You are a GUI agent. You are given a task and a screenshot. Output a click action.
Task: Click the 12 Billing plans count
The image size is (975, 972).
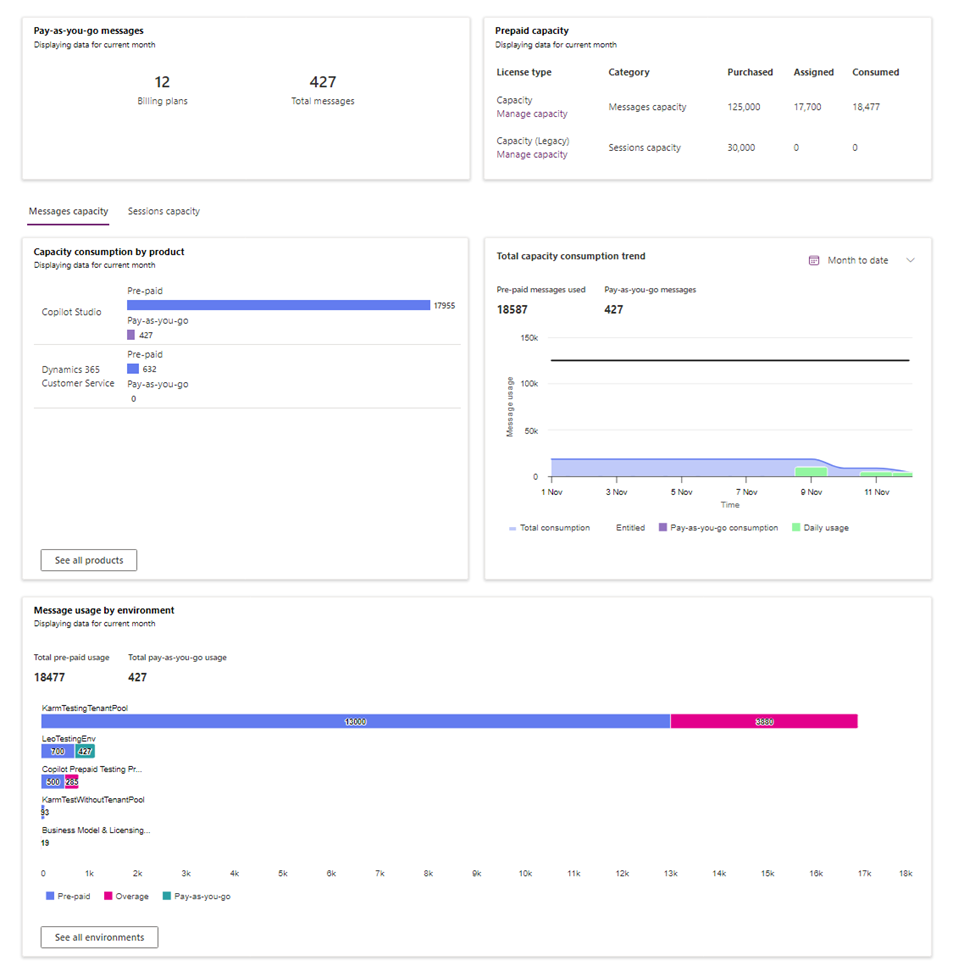click(162, 82)
